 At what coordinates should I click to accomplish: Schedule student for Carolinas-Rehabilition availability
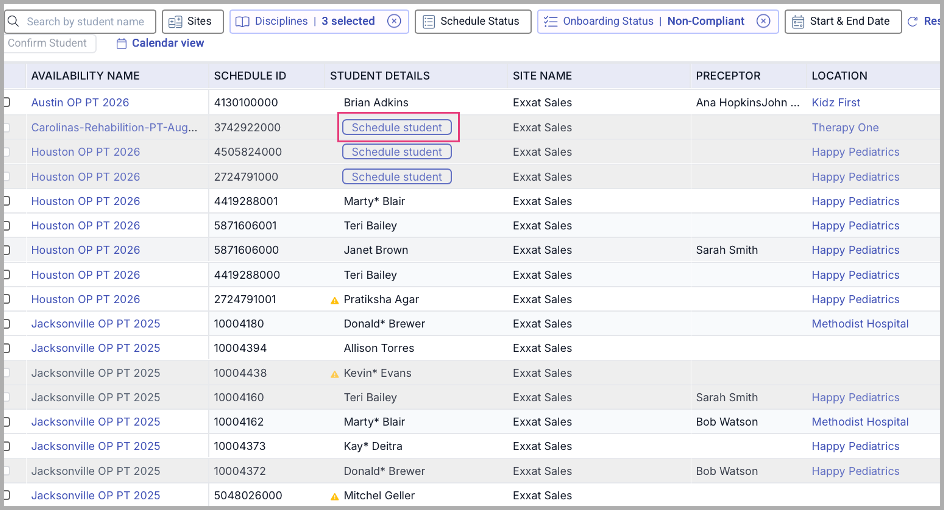coord(397,128)
